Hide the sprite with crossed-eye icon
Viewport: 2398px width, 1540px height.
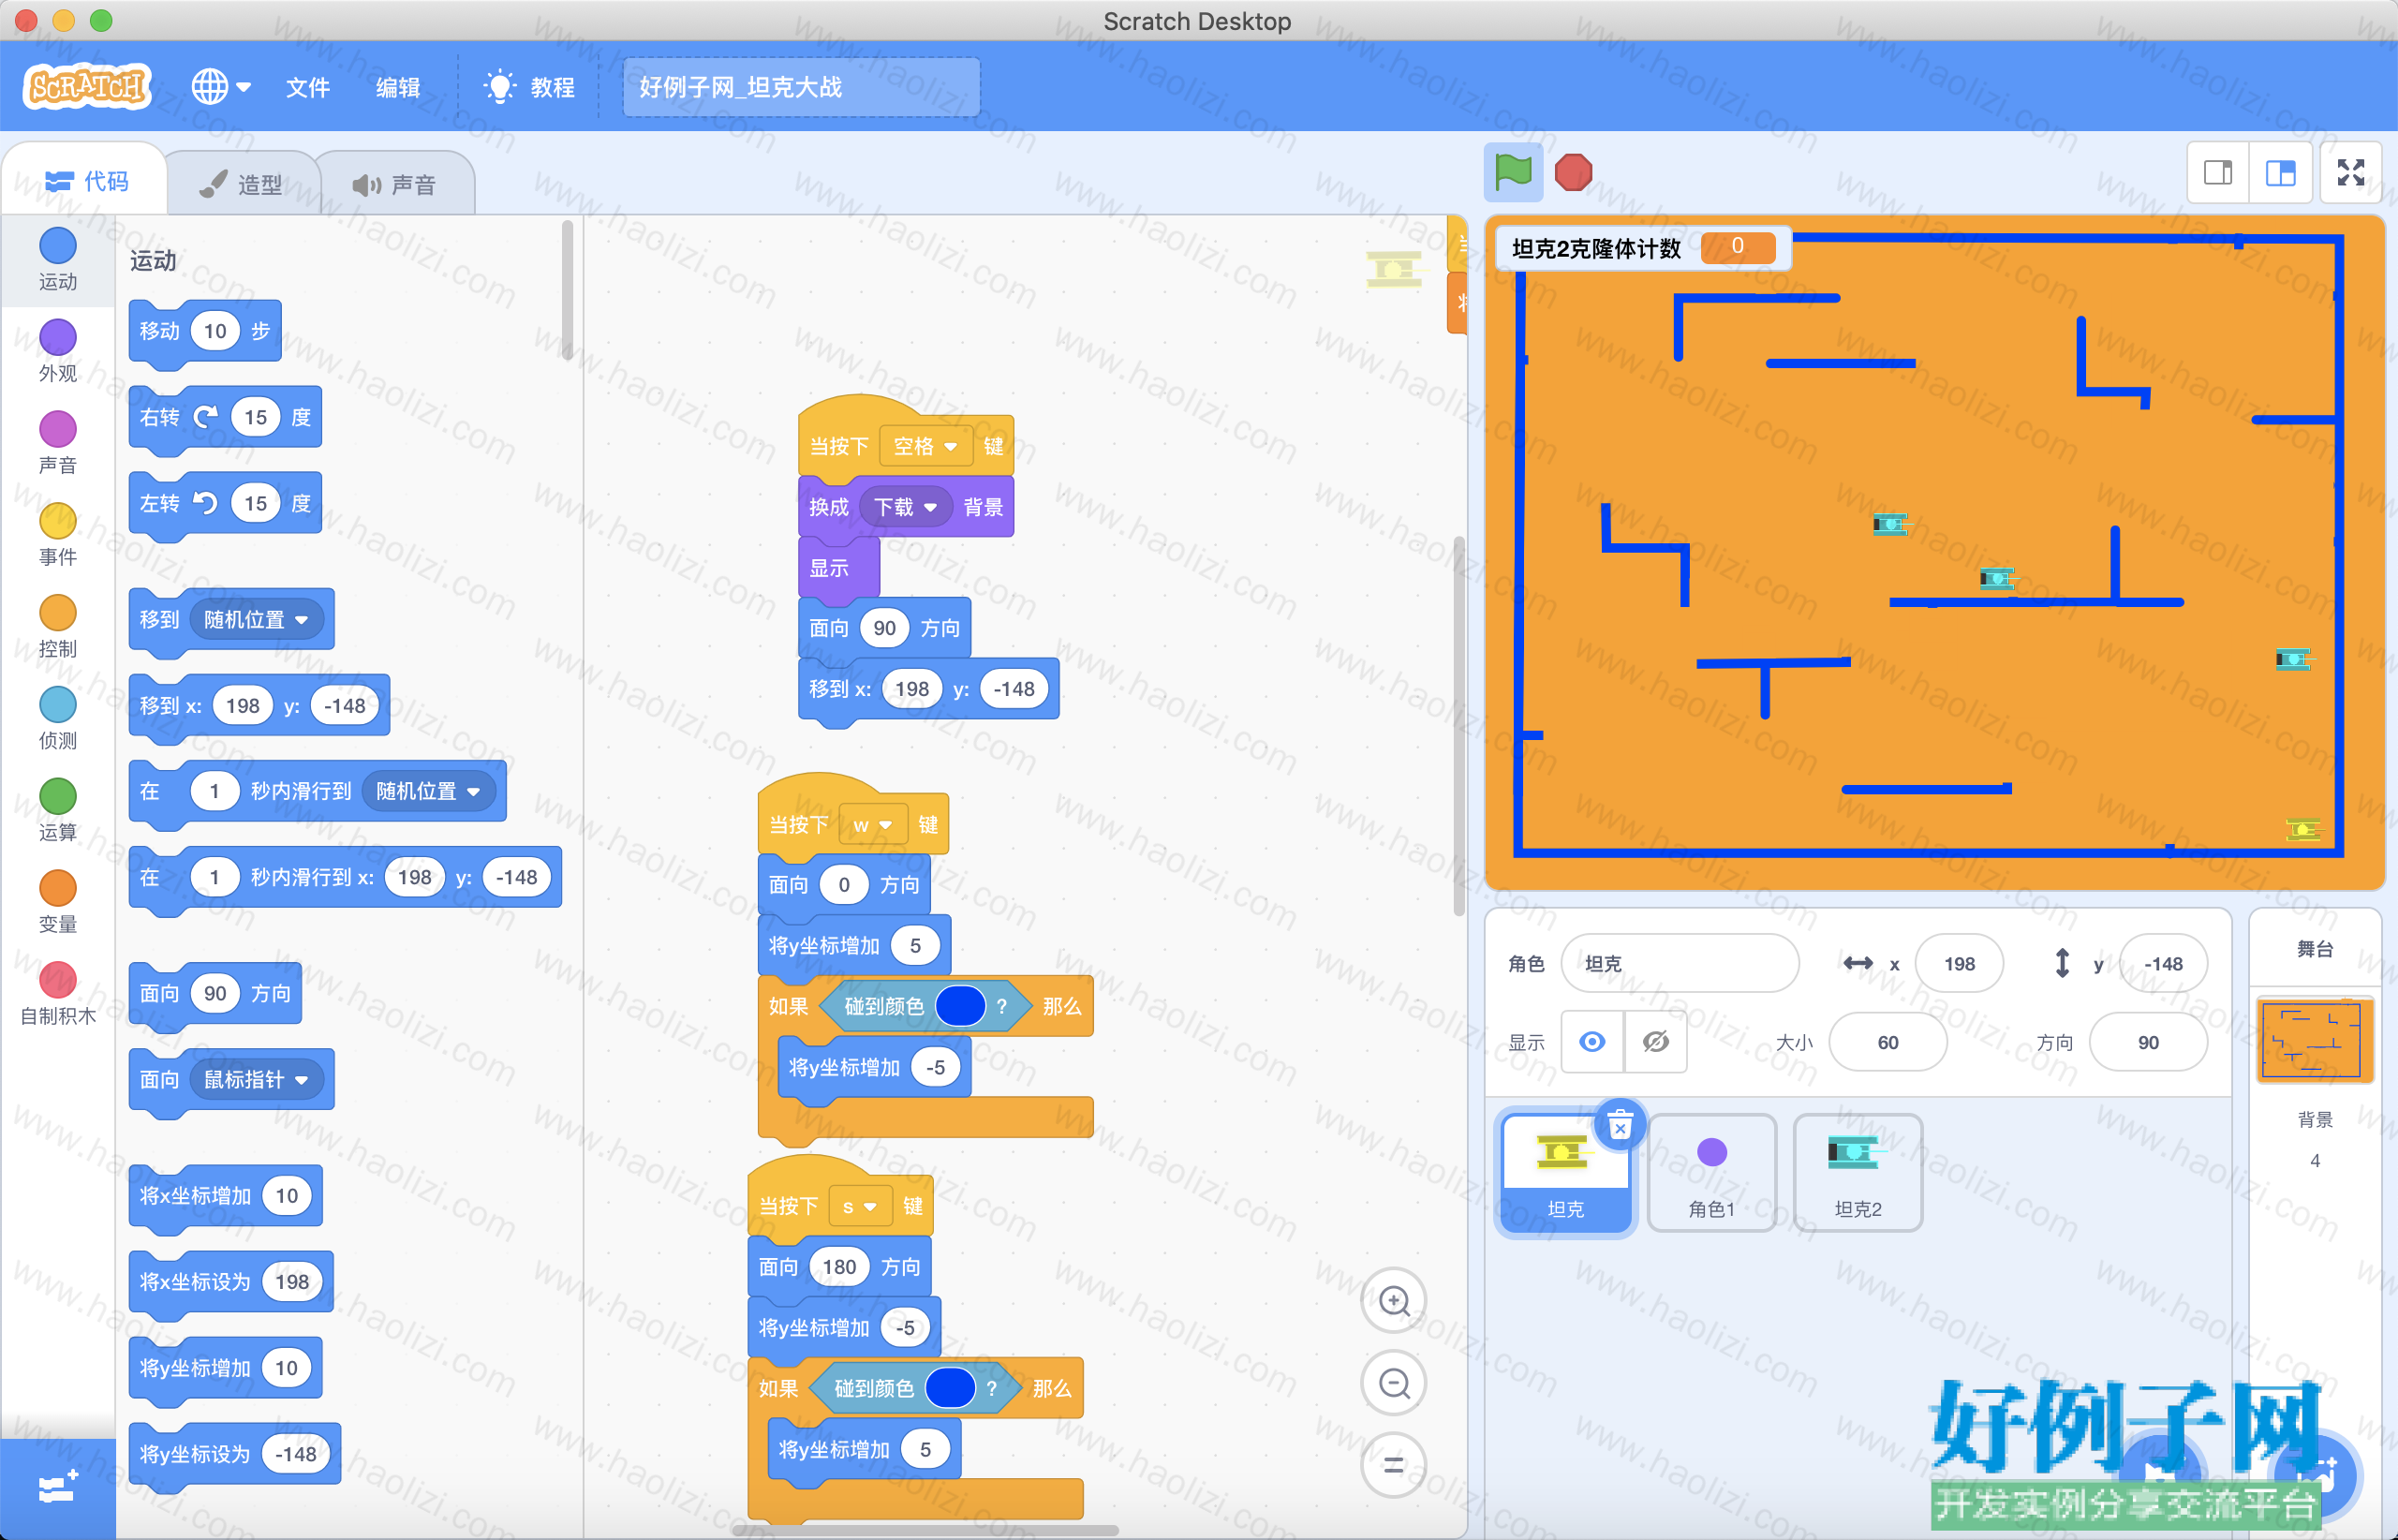(x=1655, y=1042)
